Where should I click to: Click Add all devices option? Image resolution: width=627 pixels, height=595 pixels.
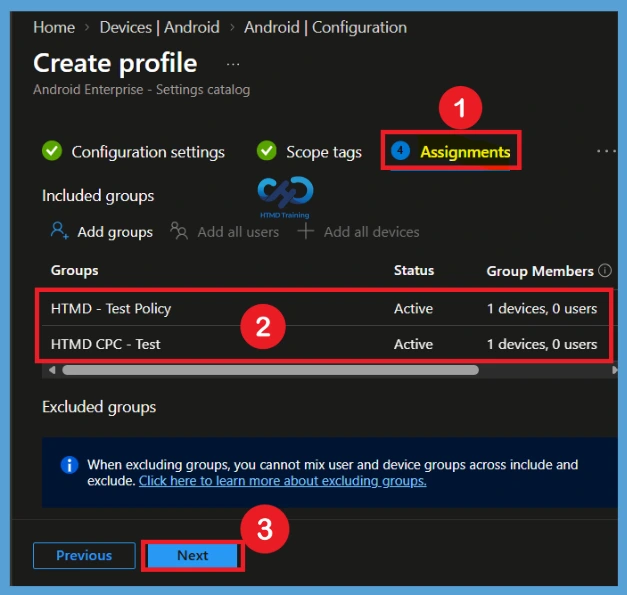click(x=359, y=232)
